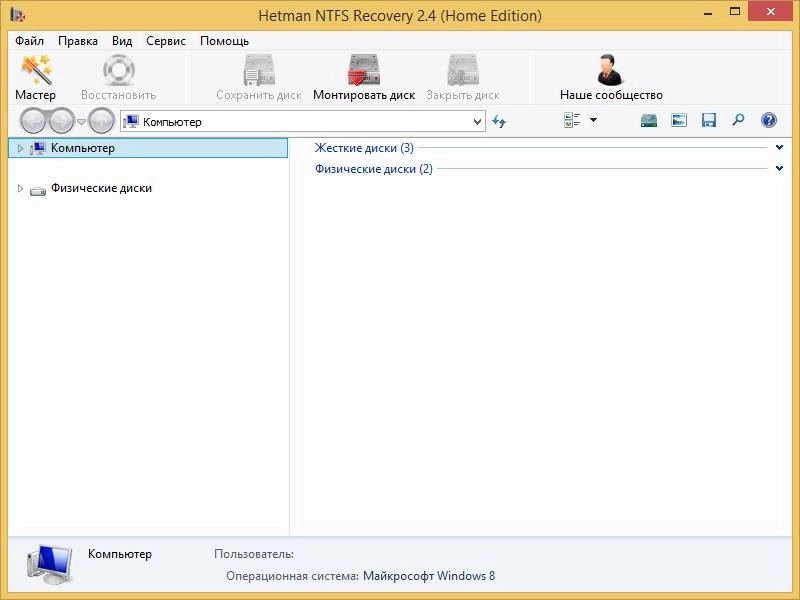Click the magnifier search icon
Screen dimensions: 800x600
(738, 120)
